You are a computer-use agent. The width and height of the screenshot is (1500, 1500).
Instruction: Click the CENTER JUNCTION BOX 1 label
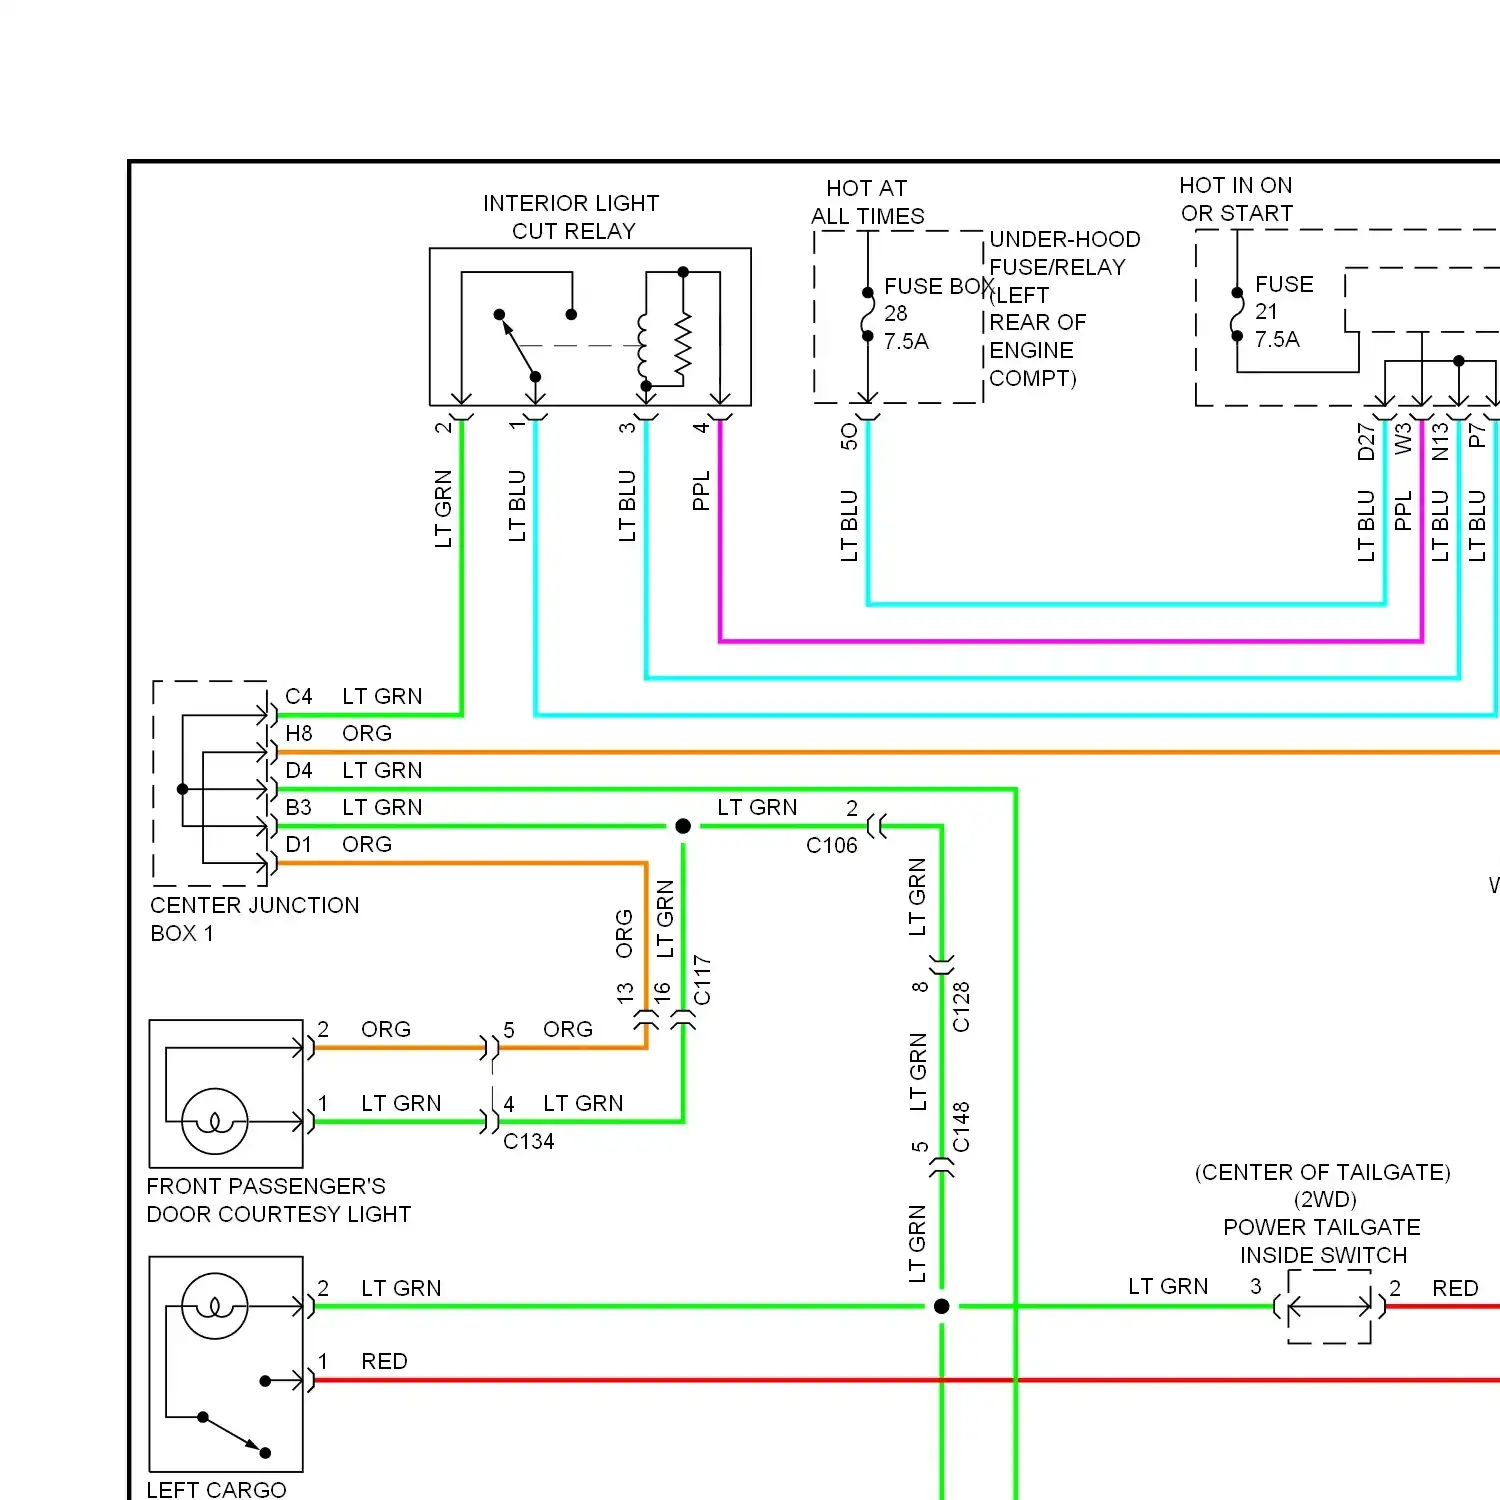(x=254, y=919)
